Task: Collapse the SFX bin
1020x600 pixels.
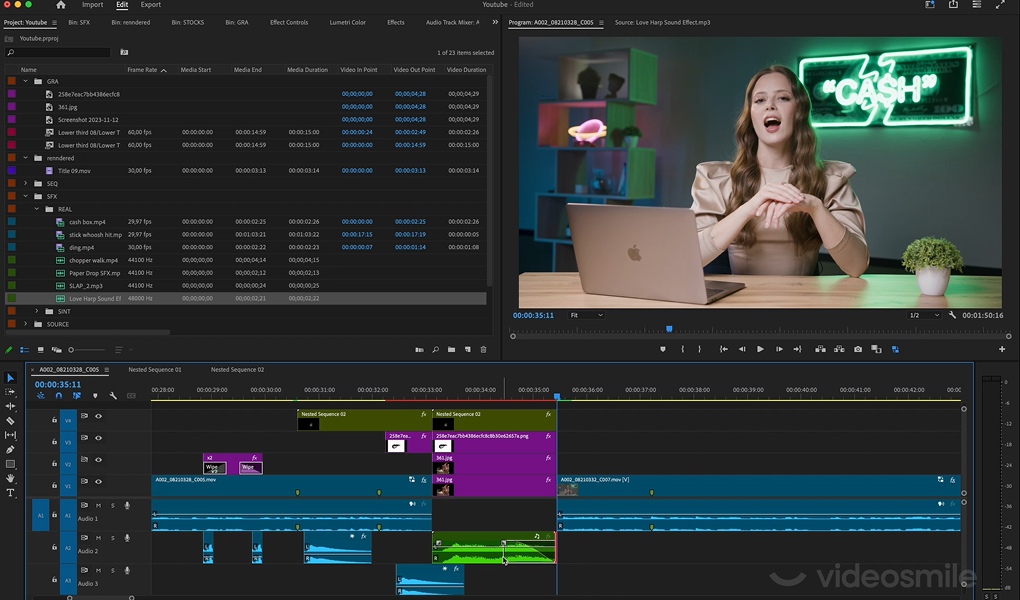Action: pyautogui.click(x=26, y=197)
